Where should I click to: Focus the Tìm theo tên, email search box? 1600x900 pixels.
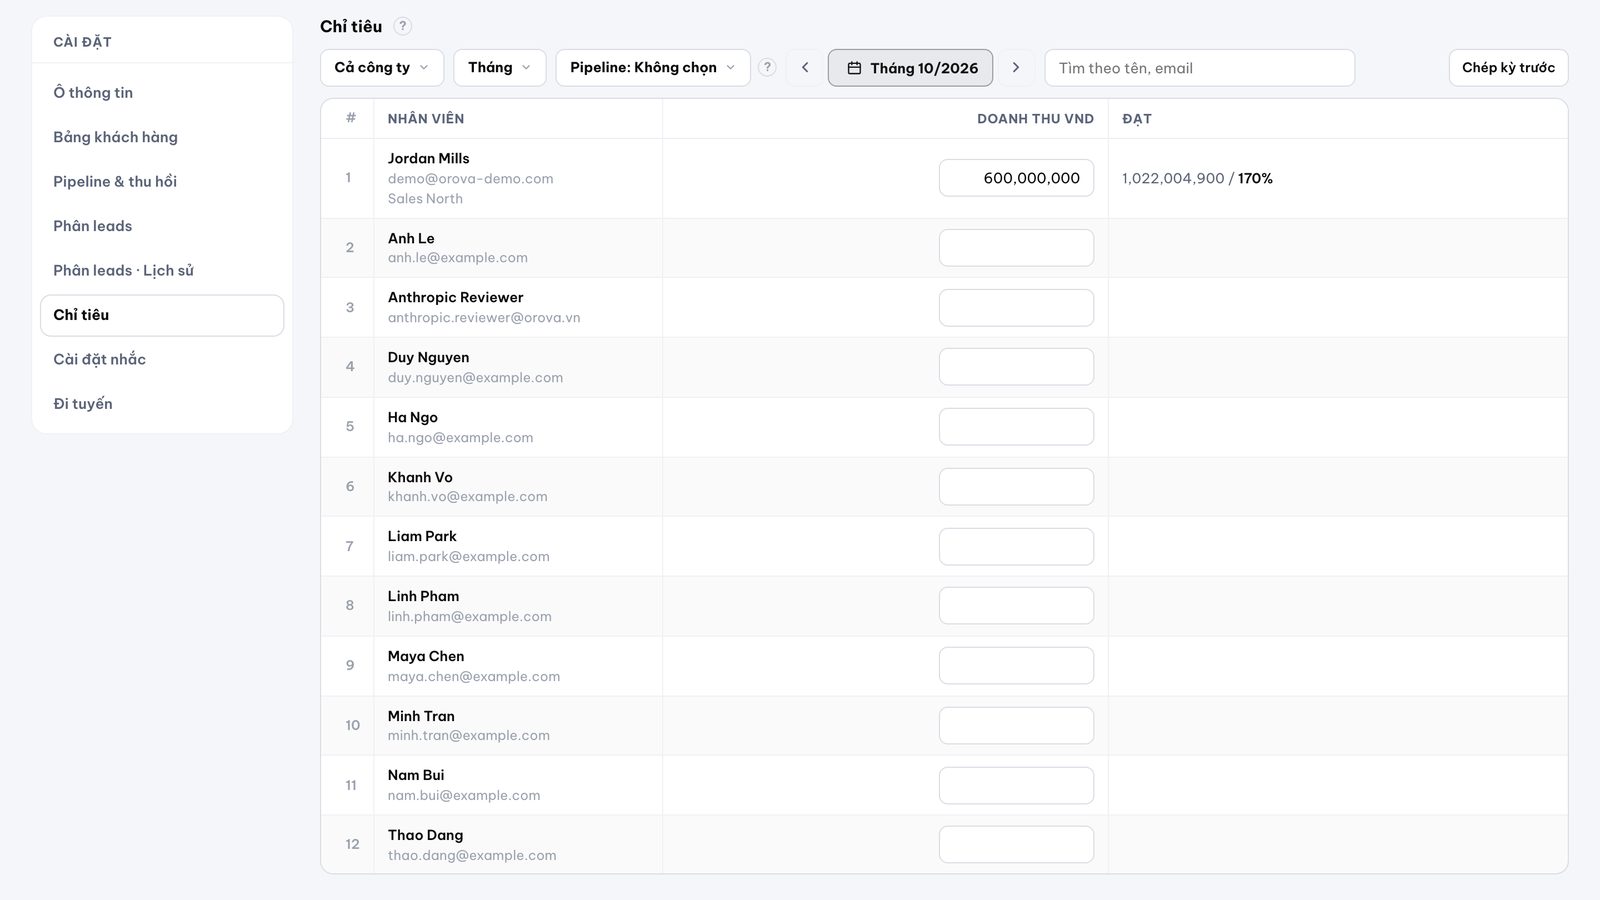1200,68
